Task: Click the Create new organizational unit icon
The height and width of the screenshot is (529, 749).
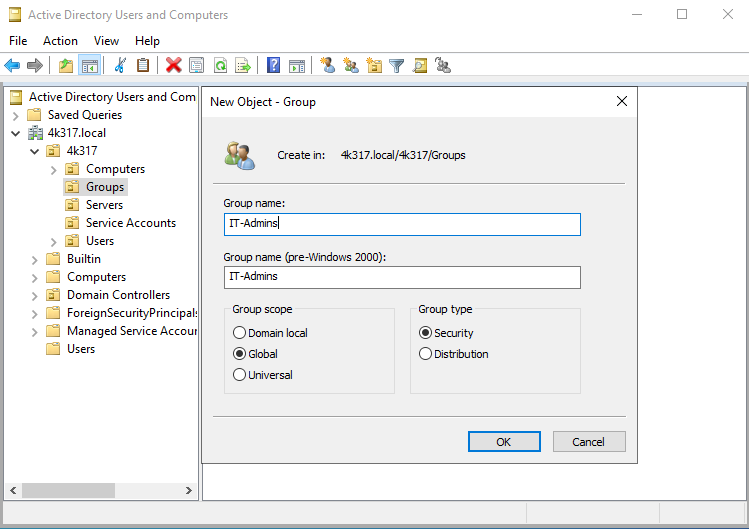Action: coord(374,65)
